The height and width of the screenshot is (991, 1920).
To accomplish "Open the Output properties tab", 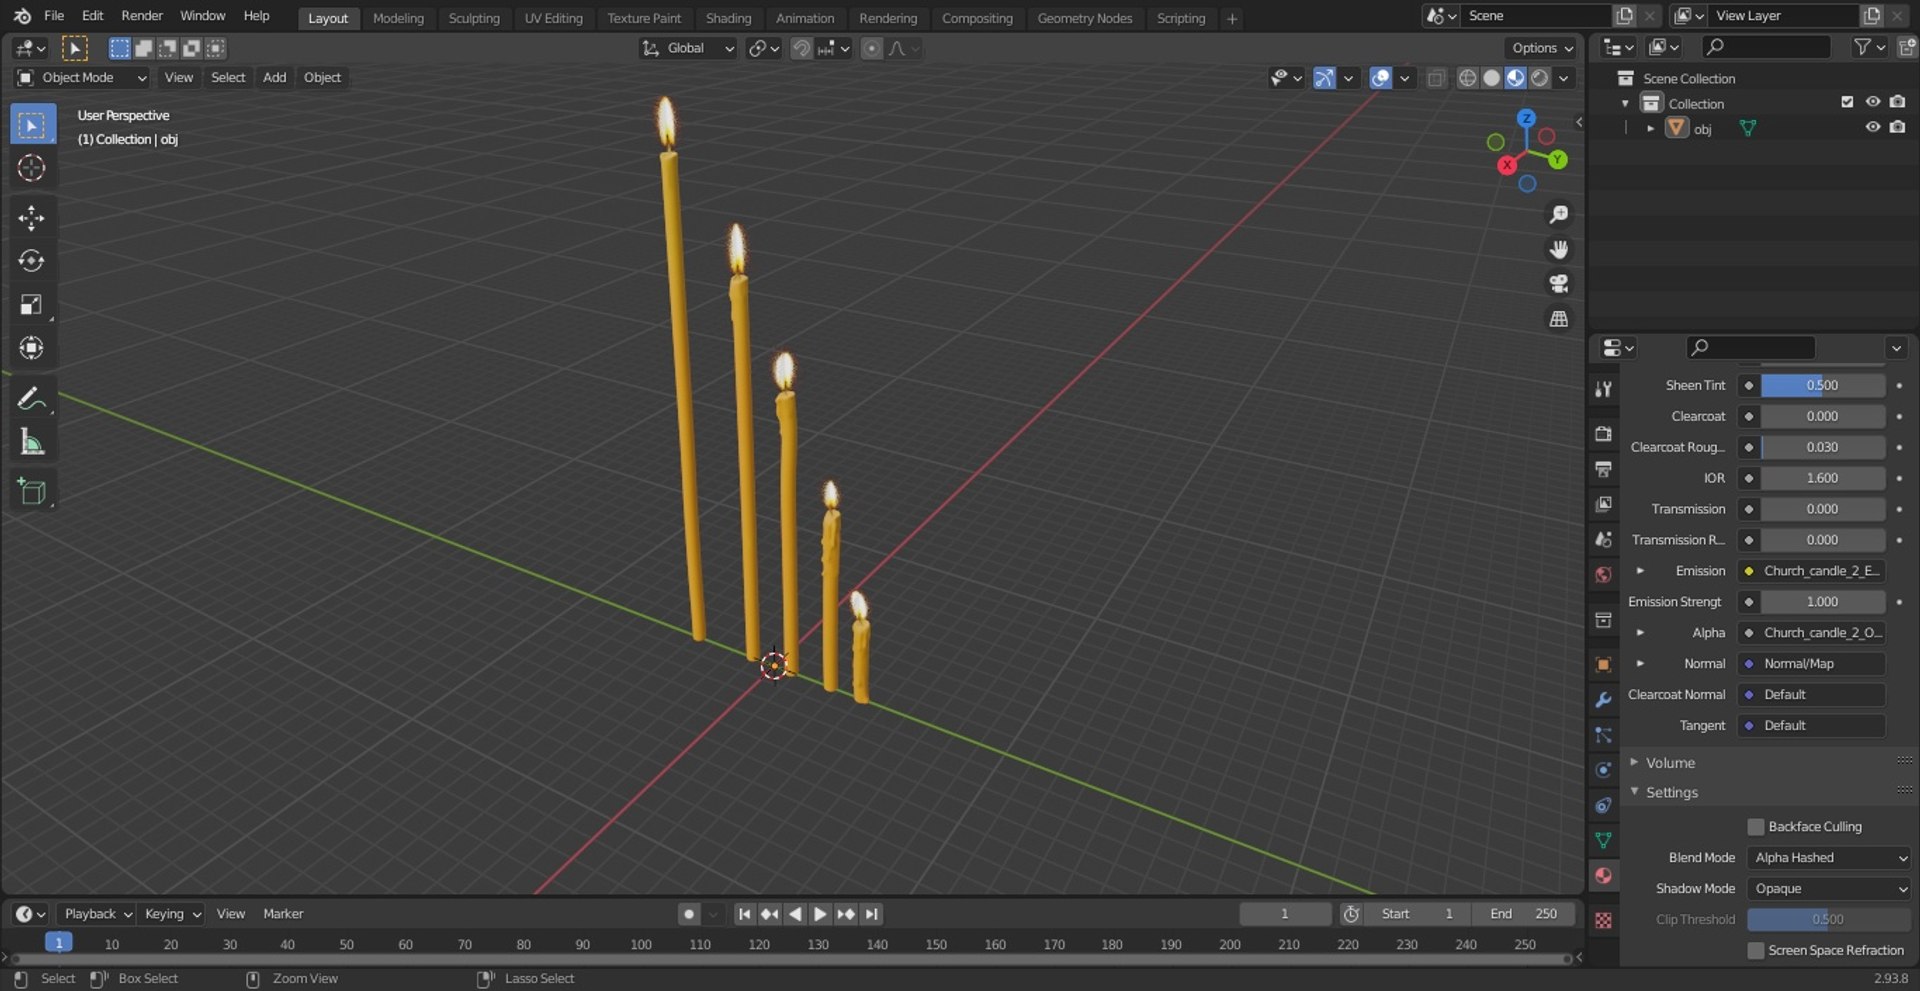I will pyautogui.click(x=1603, y=469).
